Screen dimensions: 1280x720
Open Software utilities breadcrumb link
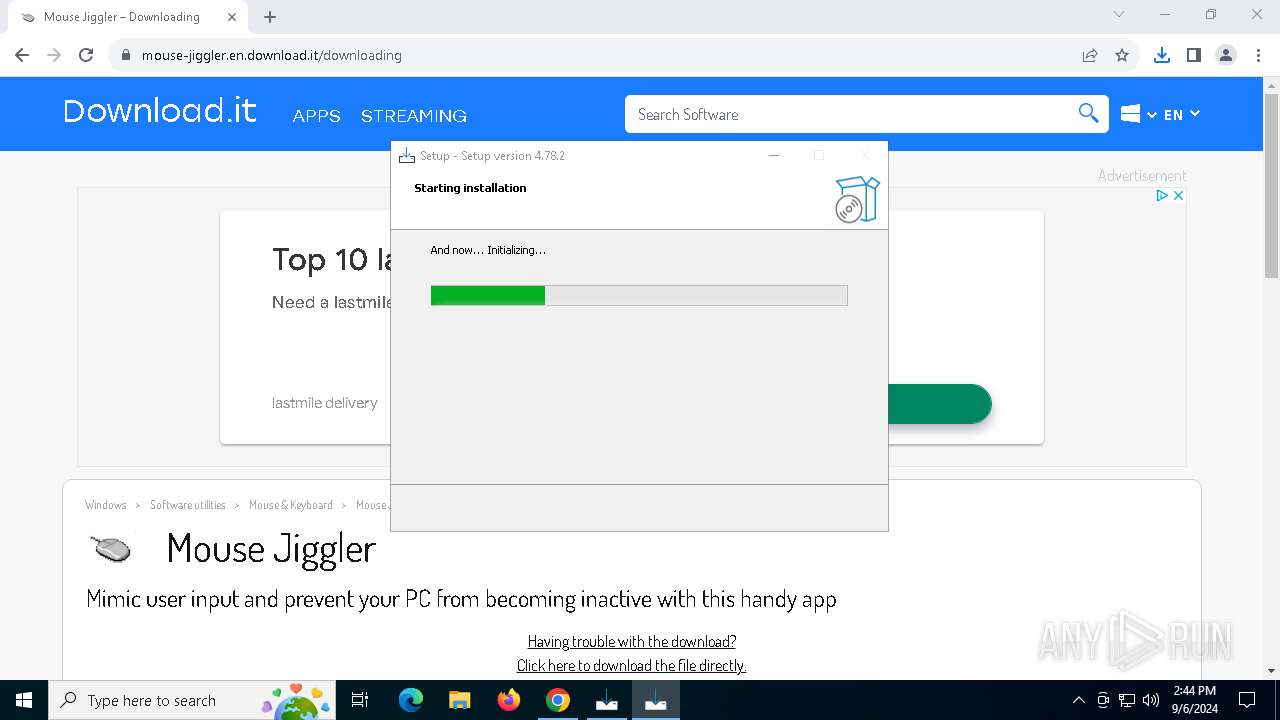(188, 505)
